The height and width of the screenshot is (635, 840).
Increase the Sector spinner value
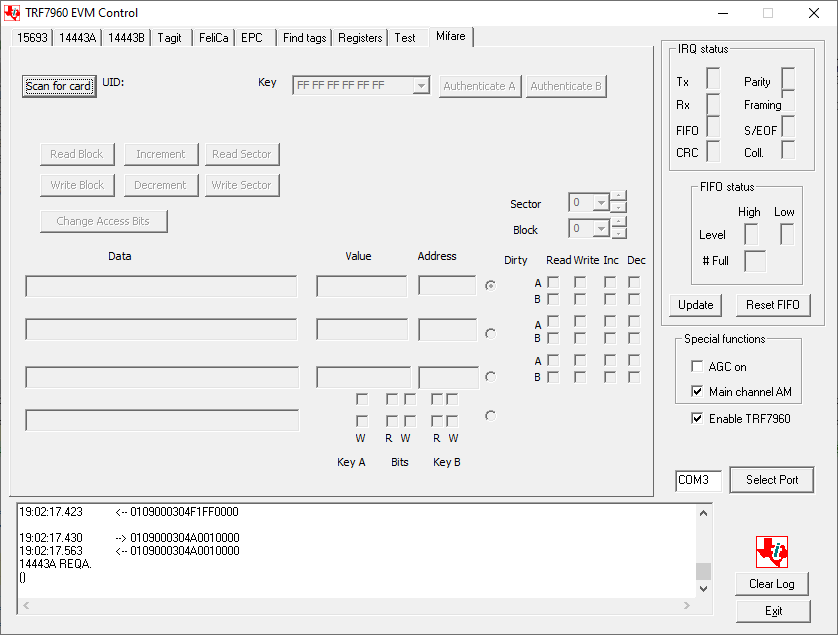tap(618, 196)
